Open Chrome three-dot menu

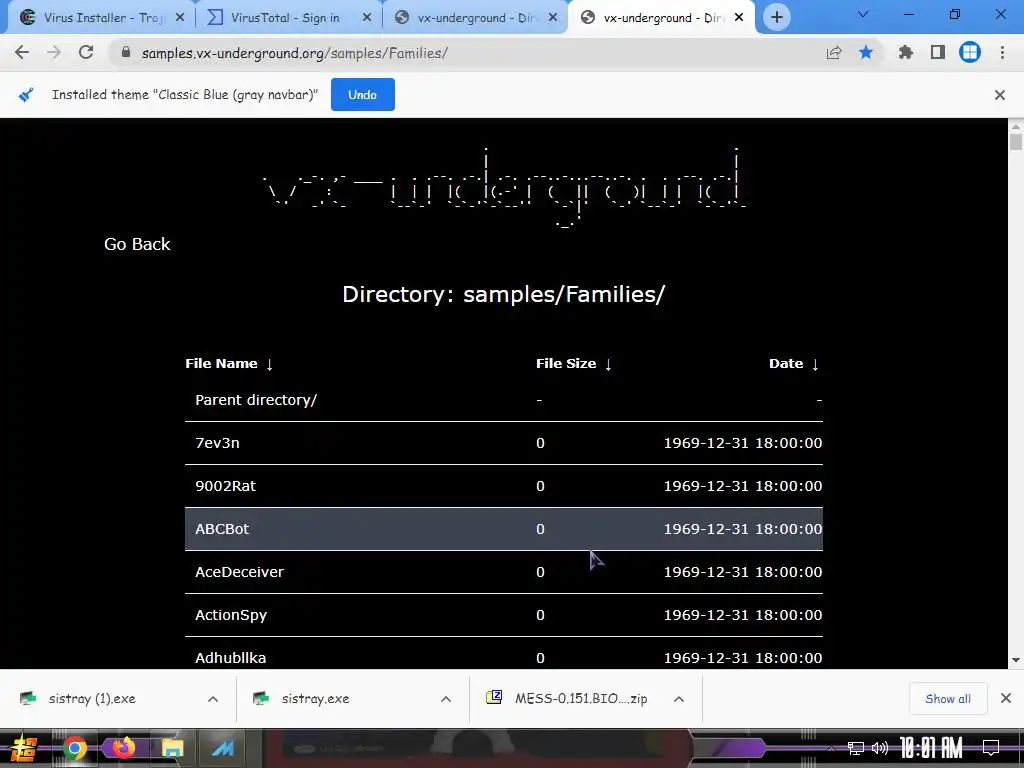click(x=1002, y=53)
